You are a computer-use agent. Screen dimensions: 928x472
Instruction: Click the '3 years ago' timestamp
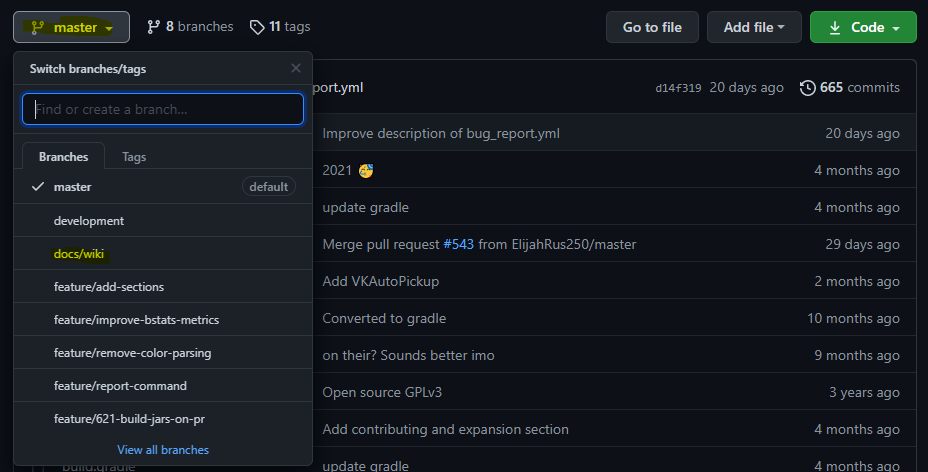click(x=864, y=392)
